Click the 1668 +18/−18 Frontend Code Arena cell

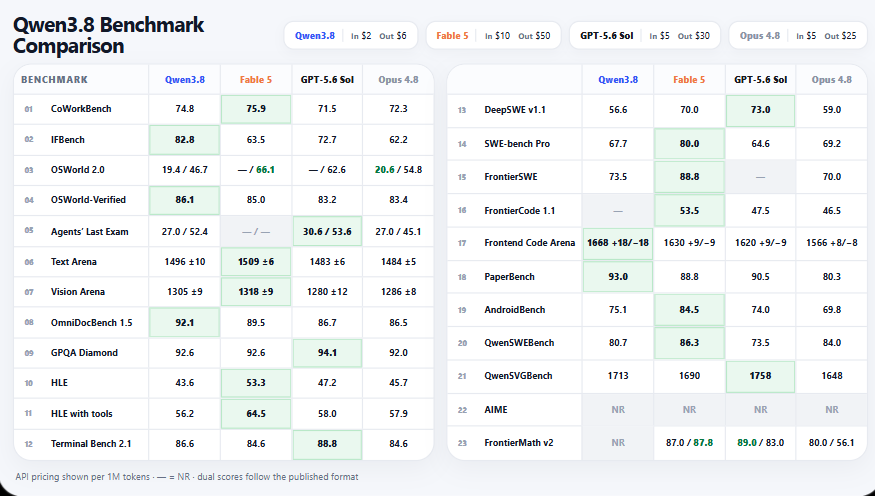[618, 243]
